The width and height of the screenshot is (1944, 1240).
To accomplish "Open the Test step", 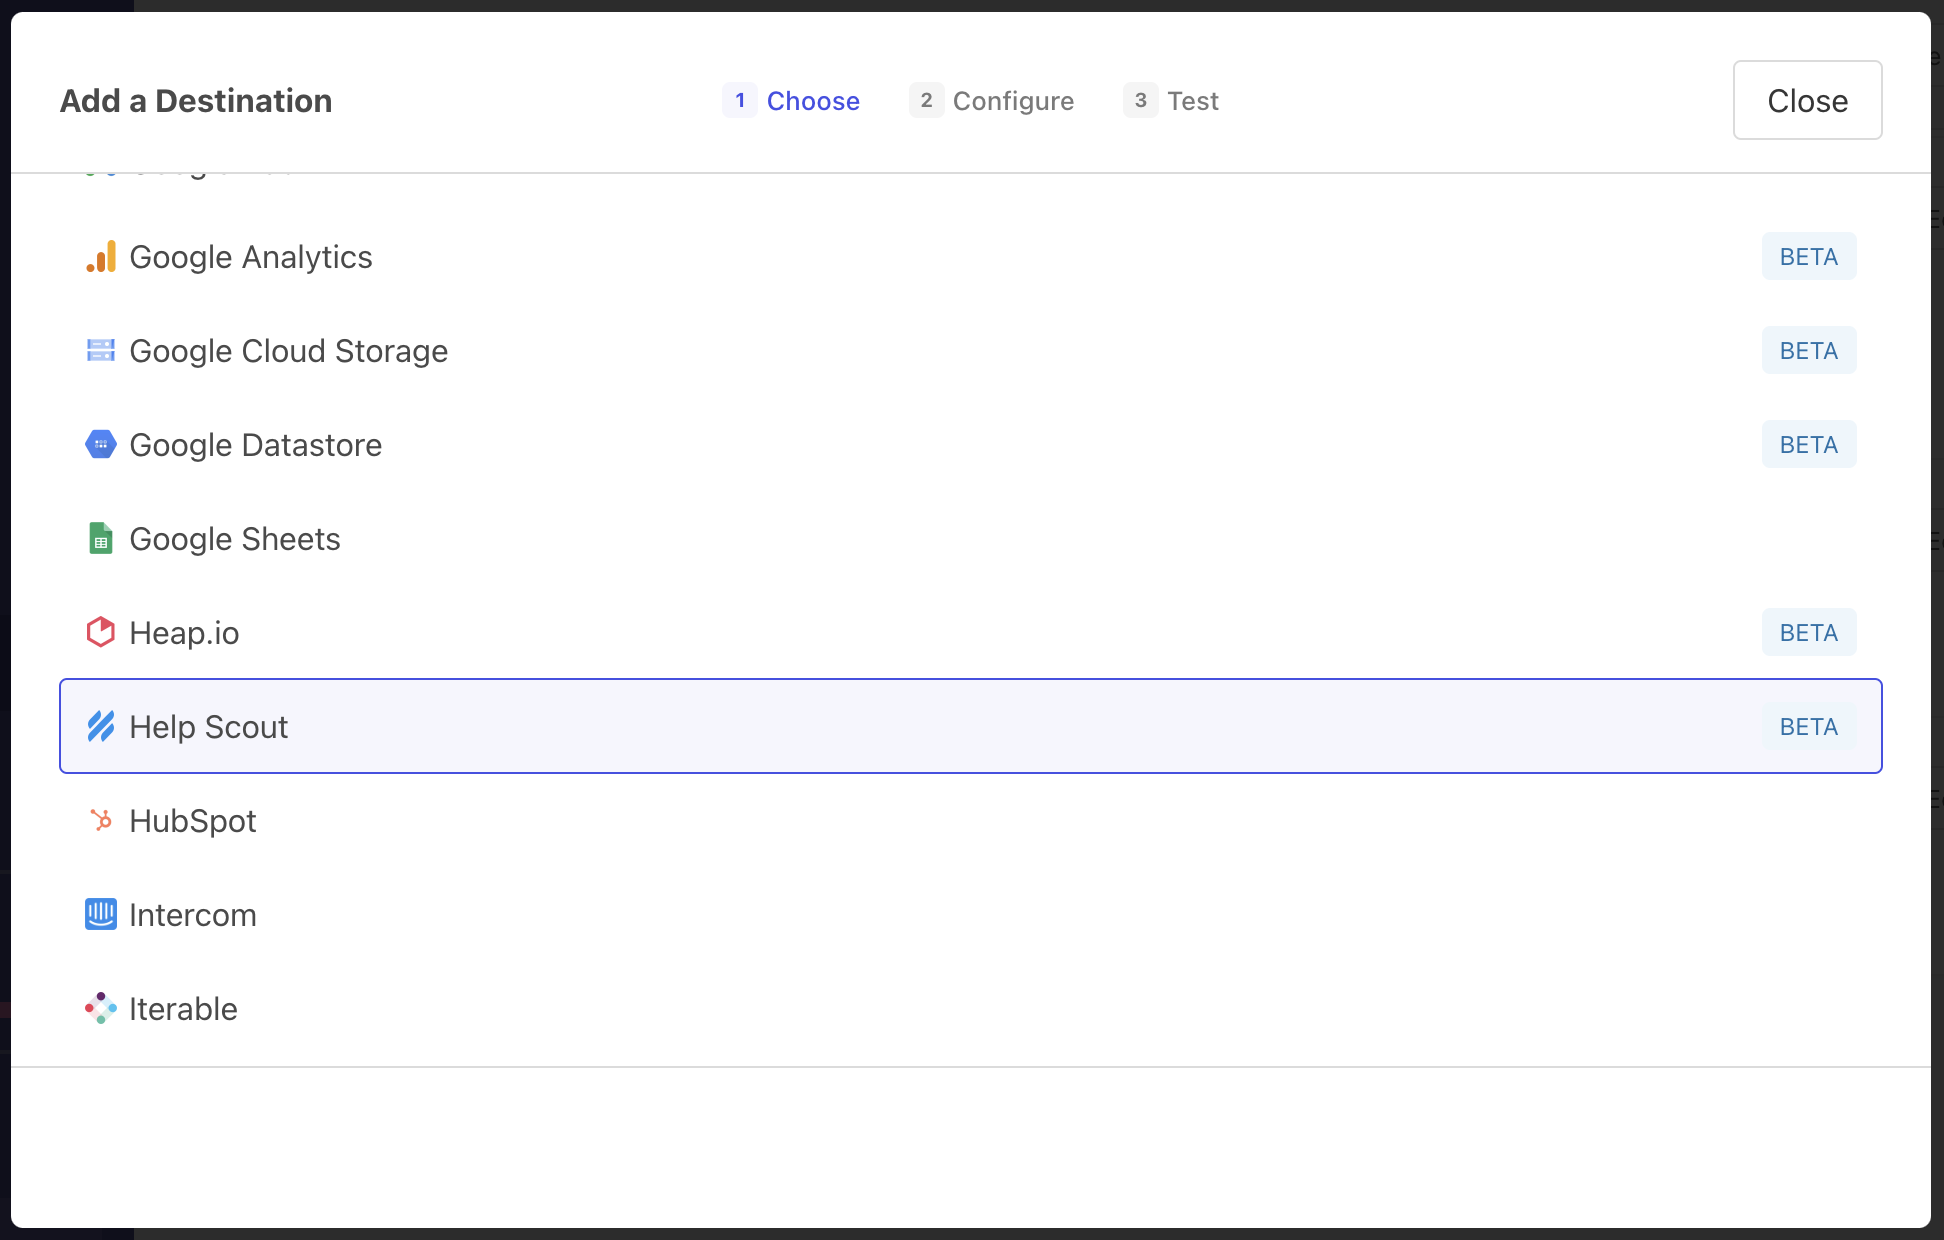I will (1171, 101).
